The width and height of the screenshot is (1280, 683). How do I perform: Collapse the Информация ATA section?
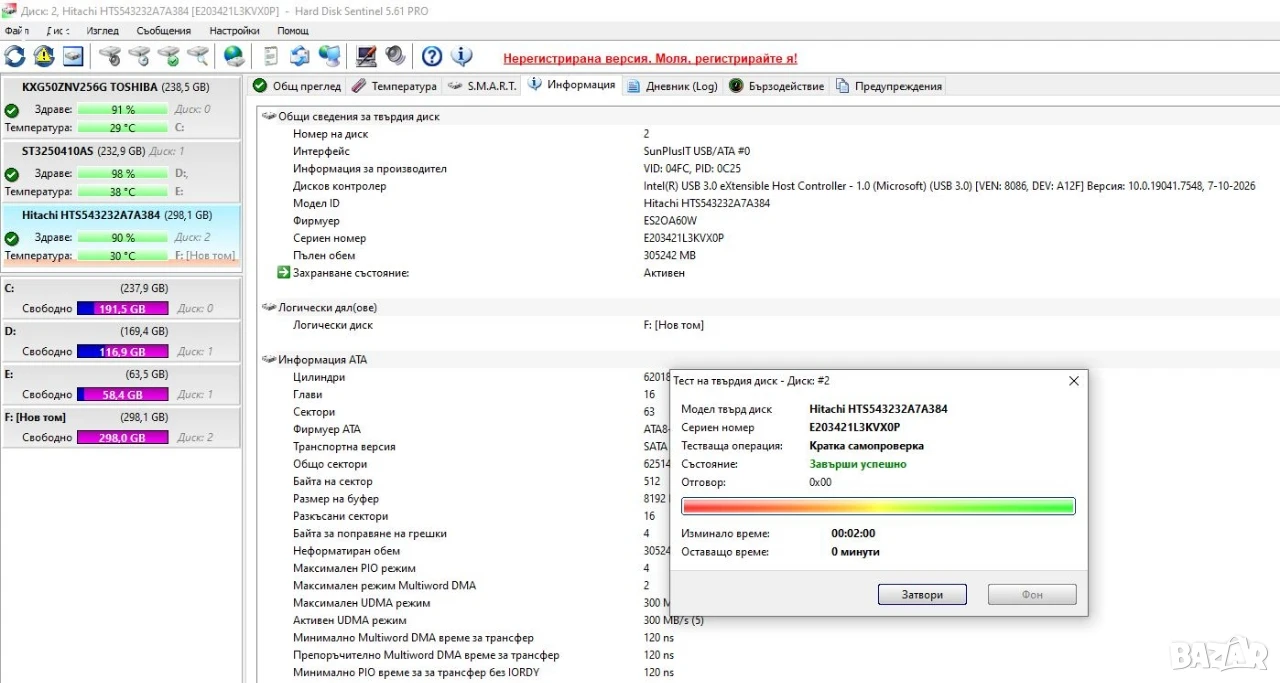pos(269,359)
